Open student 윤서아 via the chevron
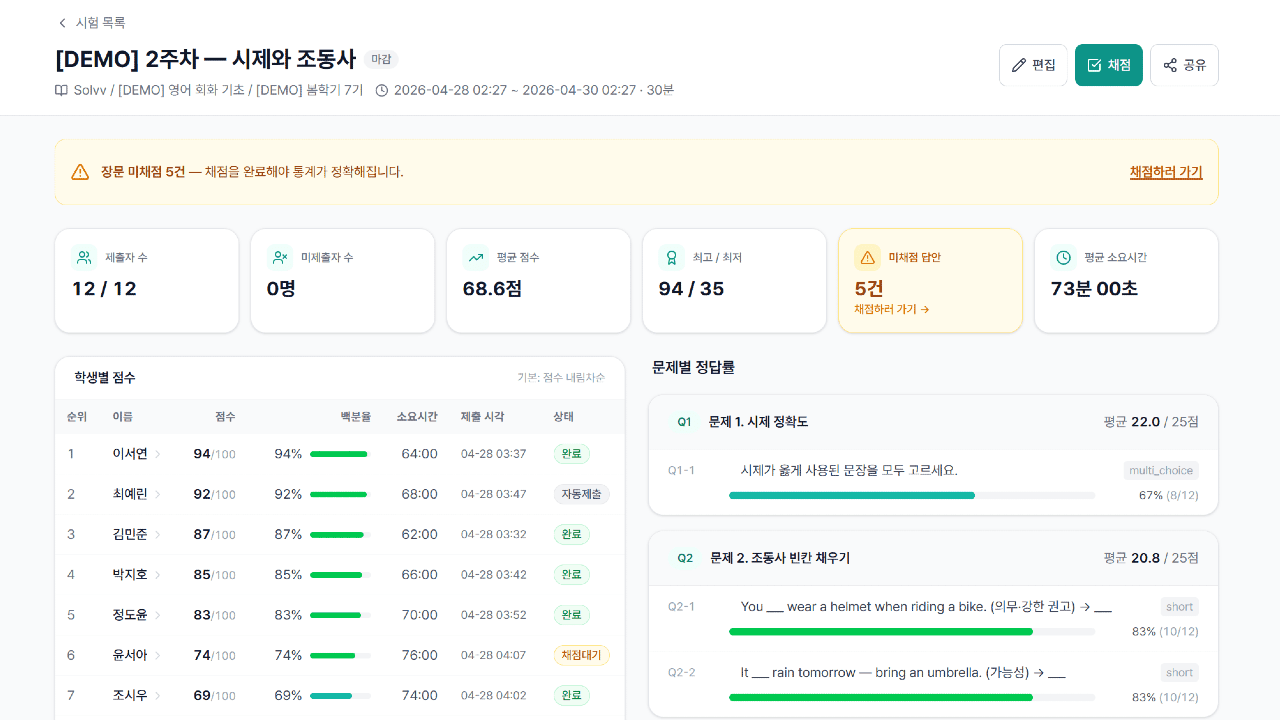 [x=158, y=655]
